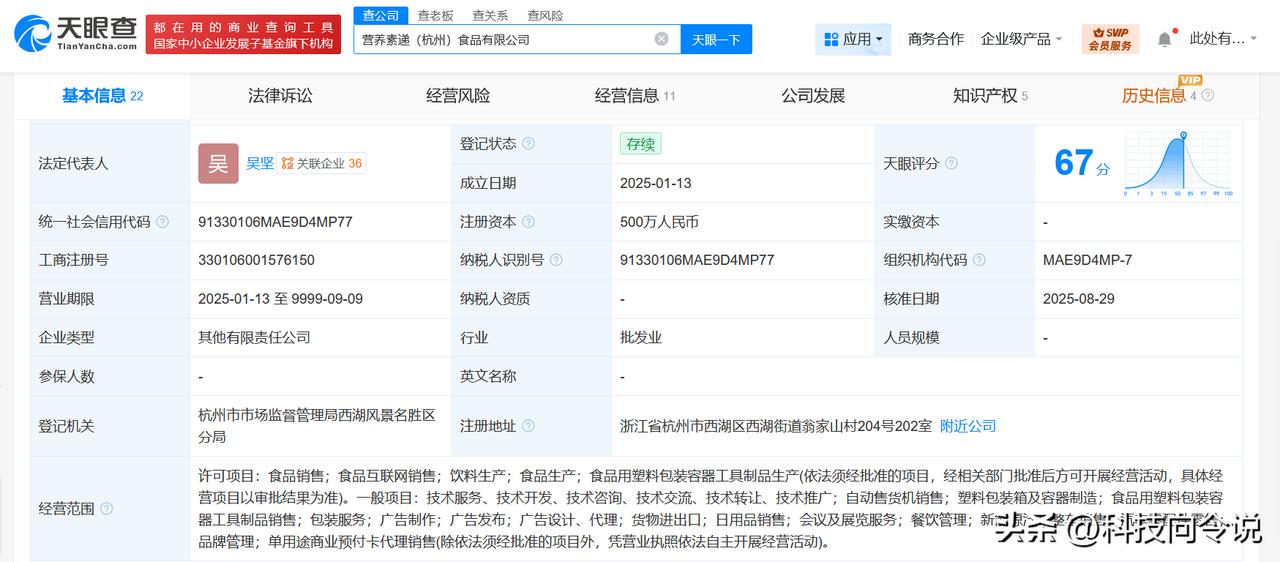Click the help icon beside 登记状态
Screen dimensions: 1280x562
tap(528, 144)
